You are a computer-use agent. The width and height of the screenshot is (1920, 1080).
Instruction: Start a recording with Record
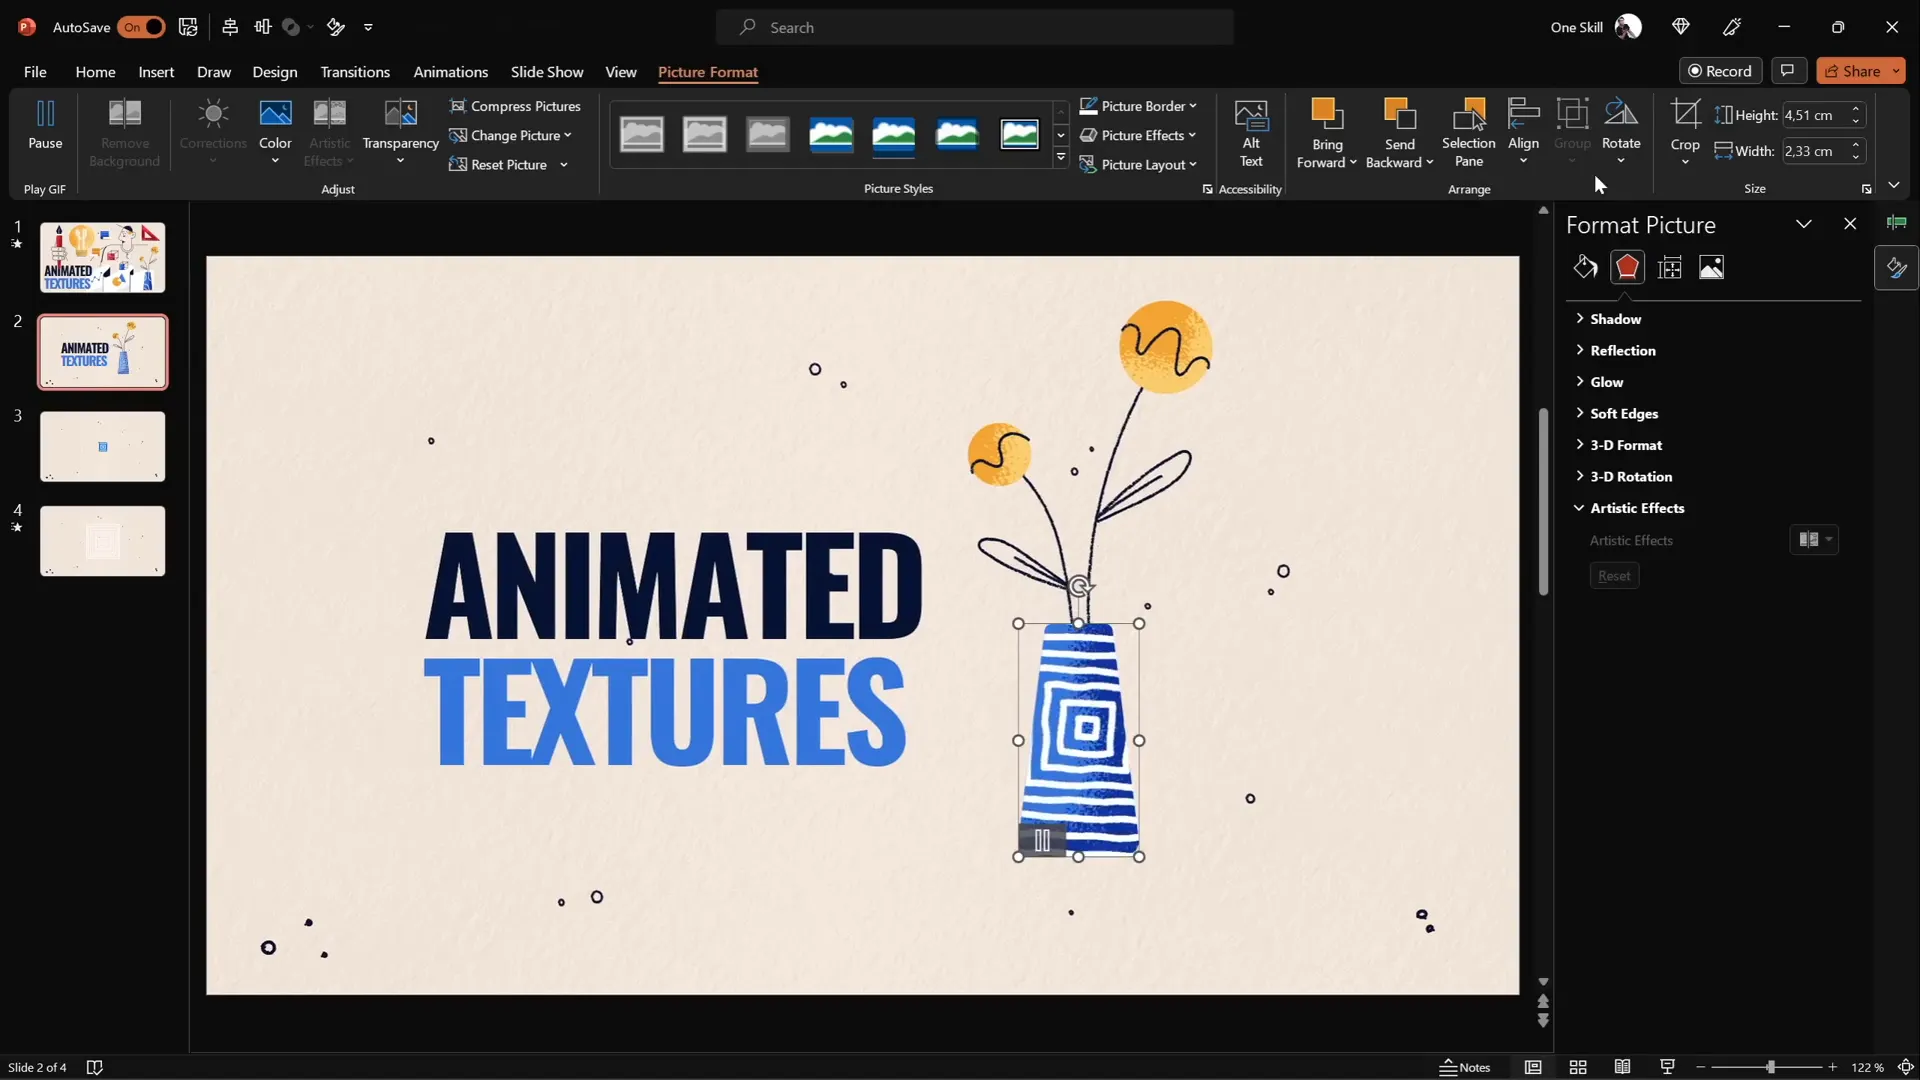tap(1721, 70)
